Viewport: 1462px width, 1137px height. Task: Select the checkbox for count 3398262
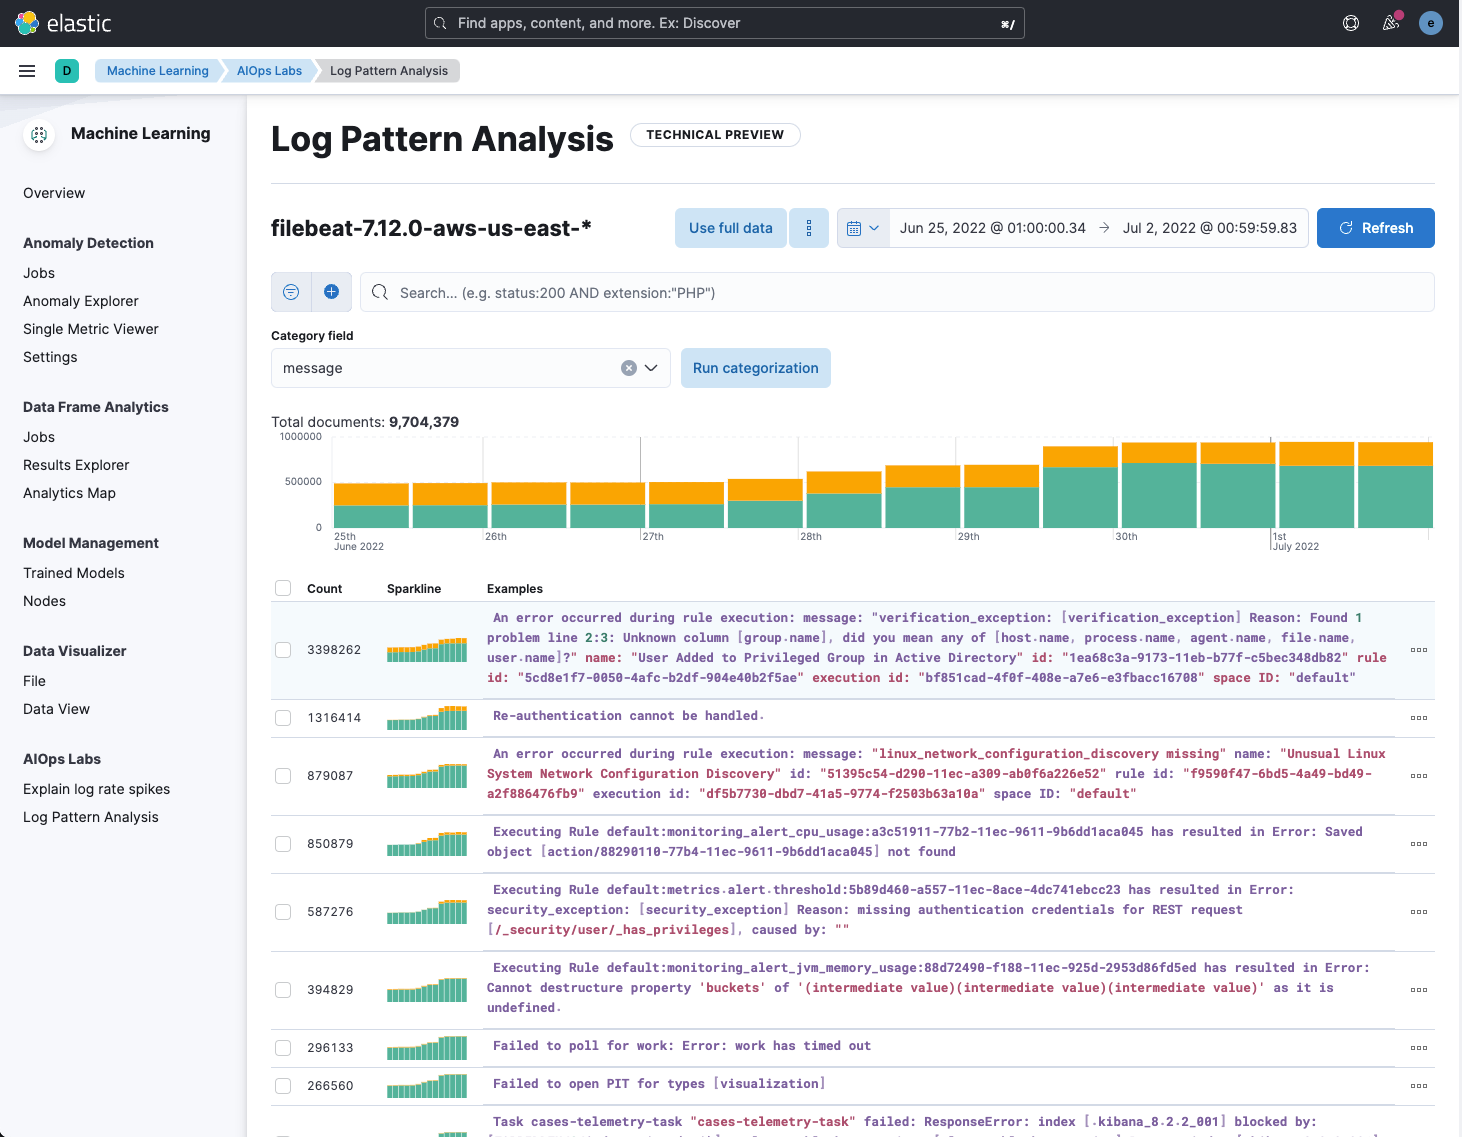[283, 650]
